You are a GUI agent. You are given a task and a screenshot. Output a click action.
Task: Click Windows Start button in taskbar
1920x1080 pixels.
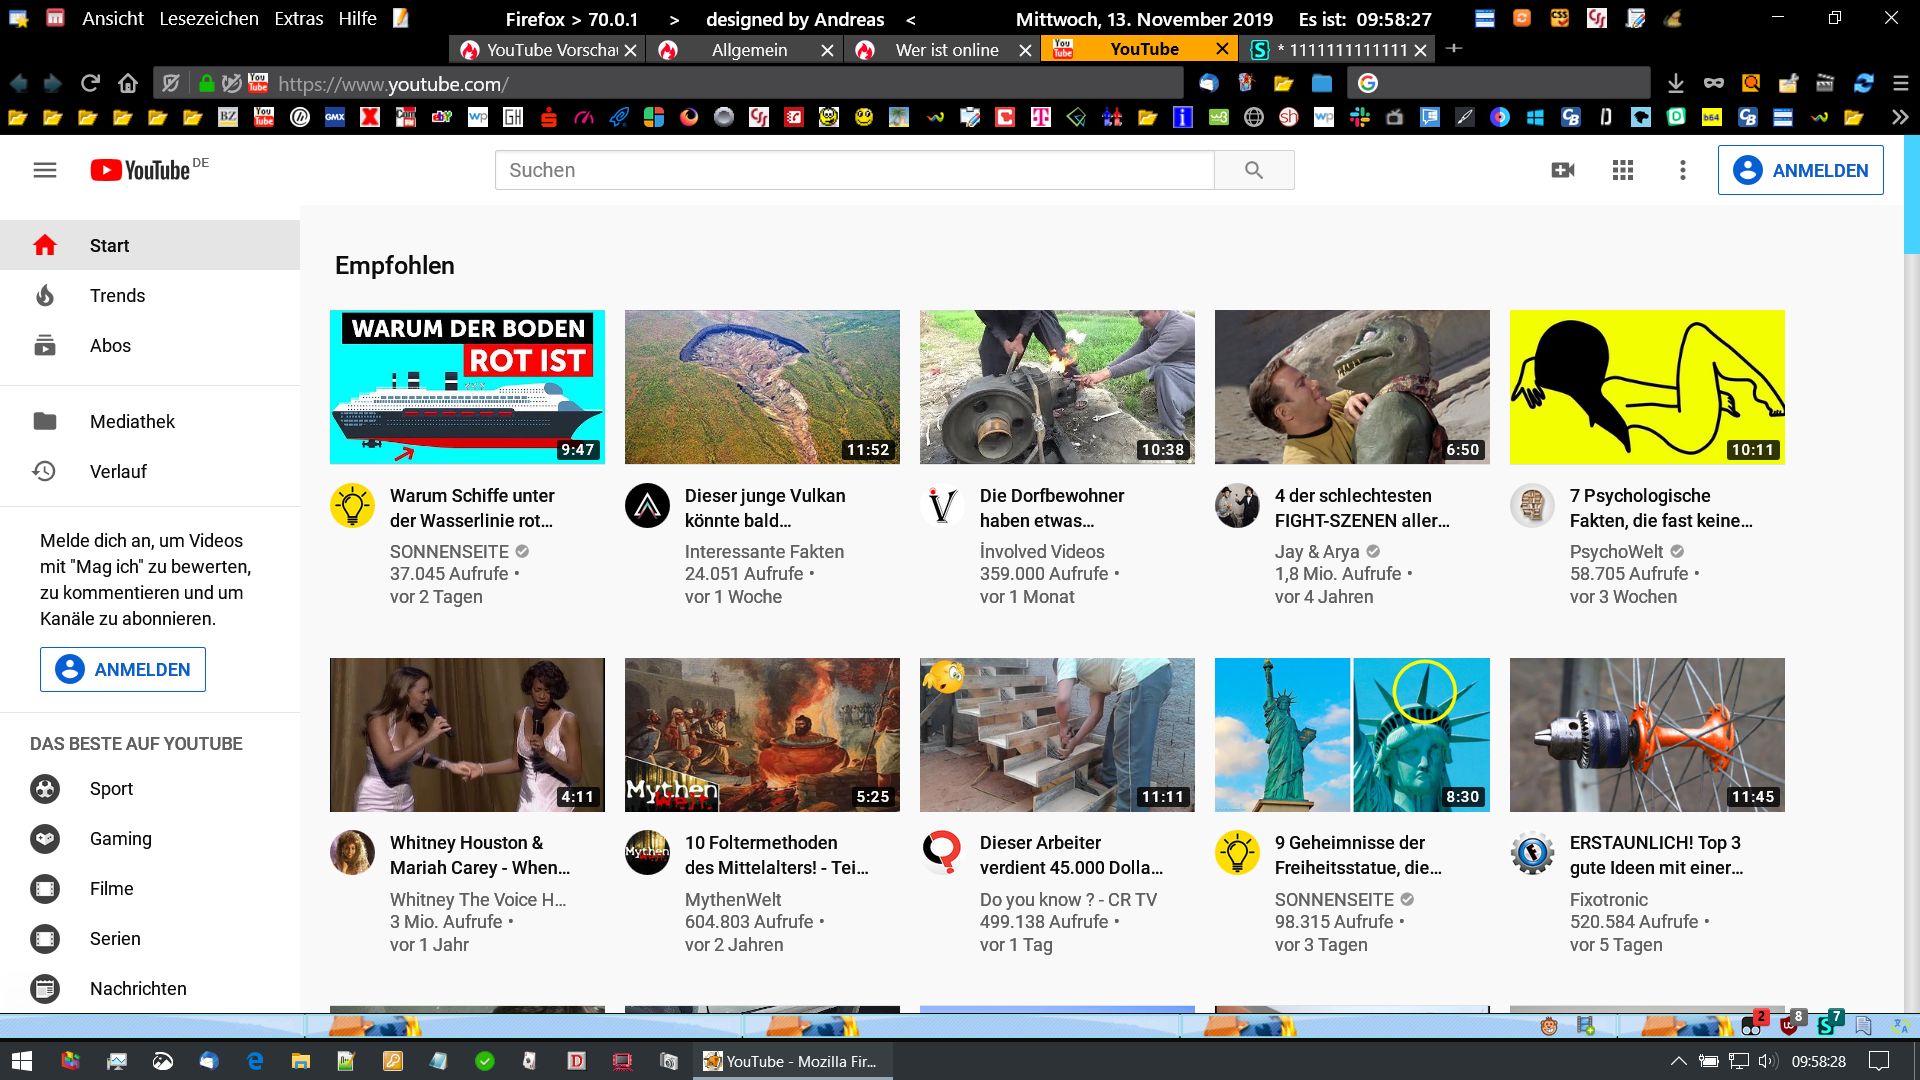(22, 1061)
